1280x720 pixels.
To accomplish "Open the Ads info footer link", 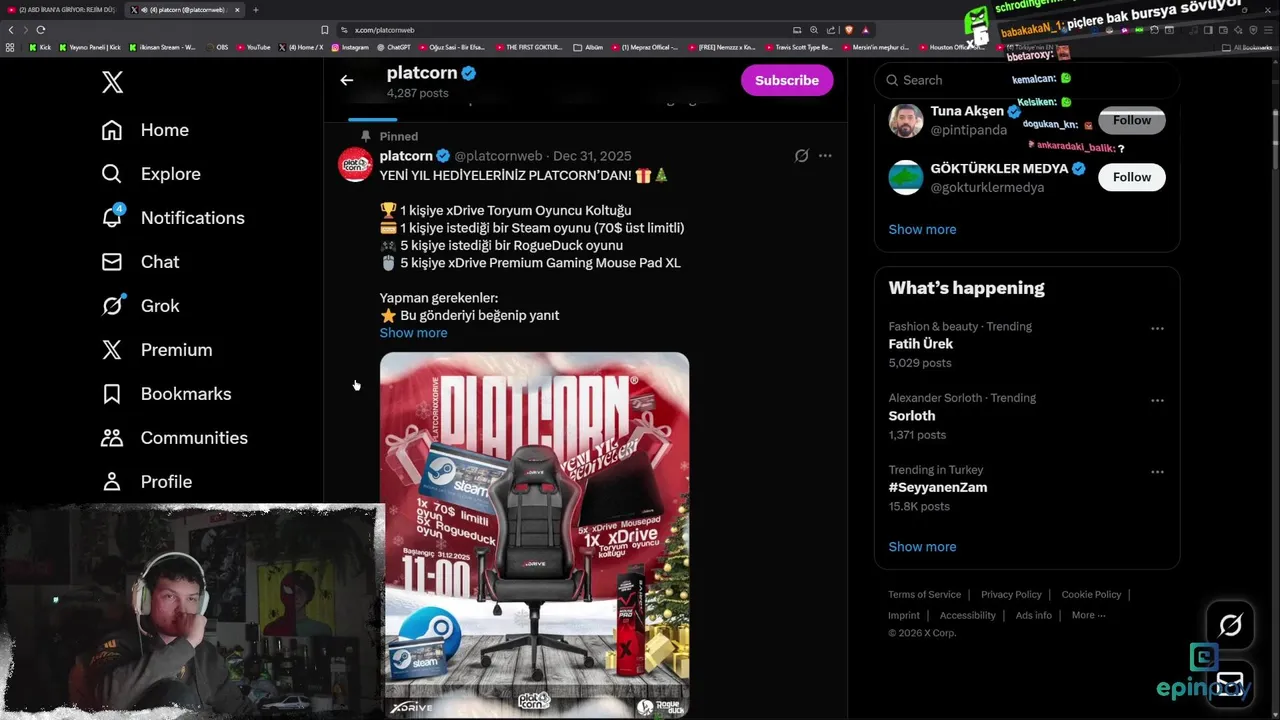I will tap(1033, 615).
